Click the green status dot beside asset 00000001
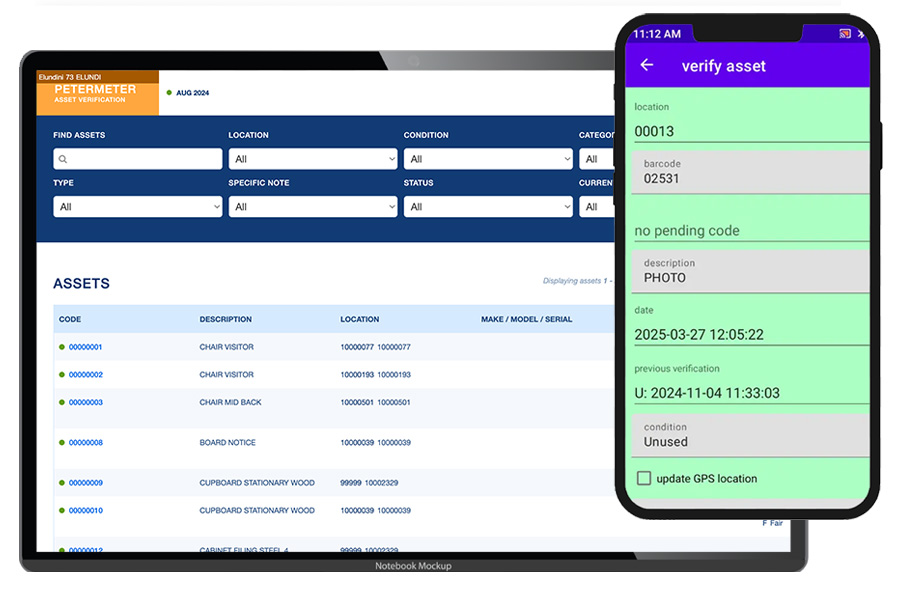Image resolution: width=900 pixels, height=600 pixels. [x=61, y=347]
